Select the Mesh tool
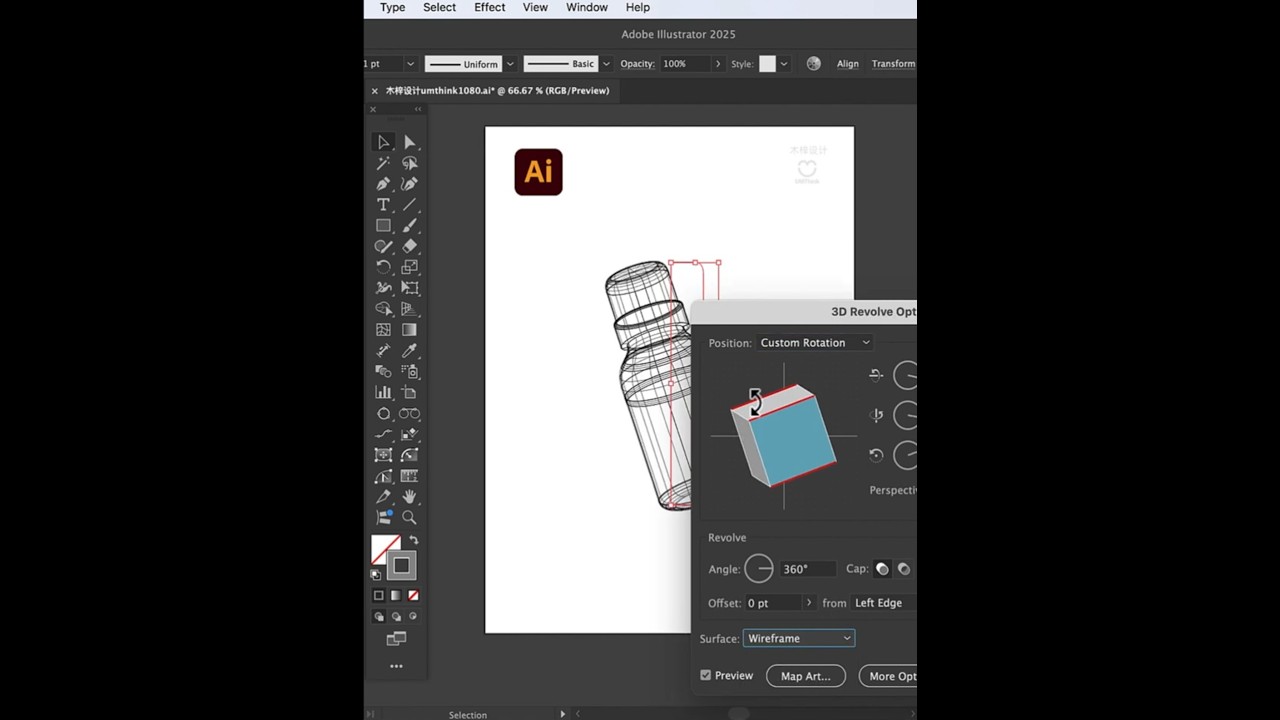The image size is (1280, 720). tap(383, 330)
